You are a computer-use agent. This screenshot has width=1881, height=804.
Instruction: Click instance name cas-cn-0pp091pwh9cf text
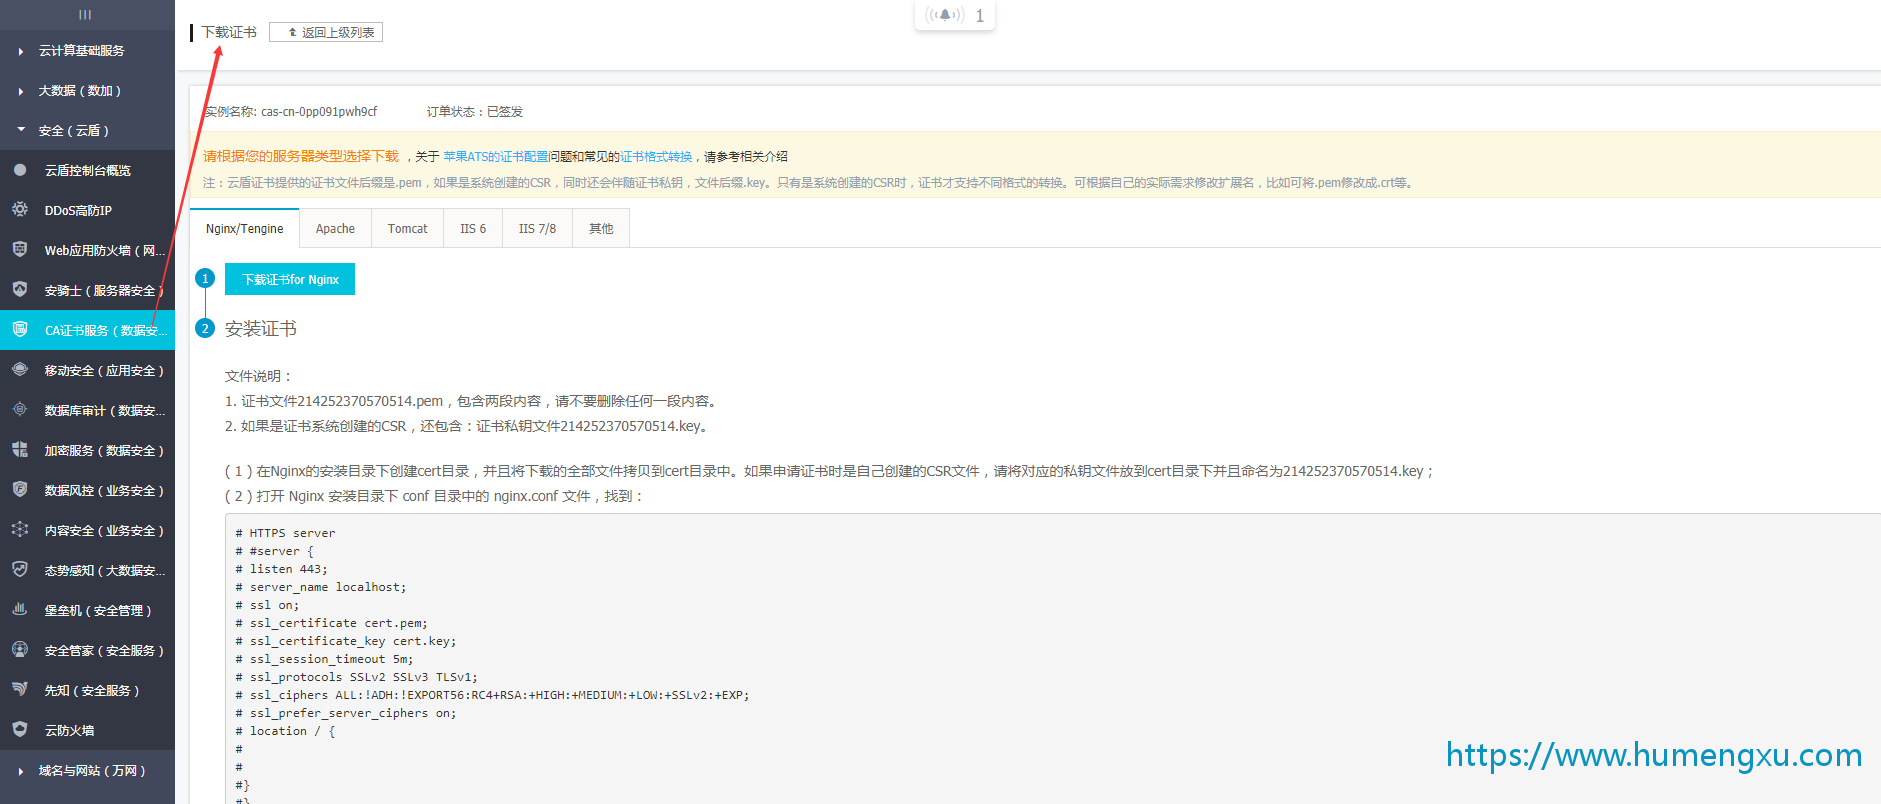(x=319, y=112)
